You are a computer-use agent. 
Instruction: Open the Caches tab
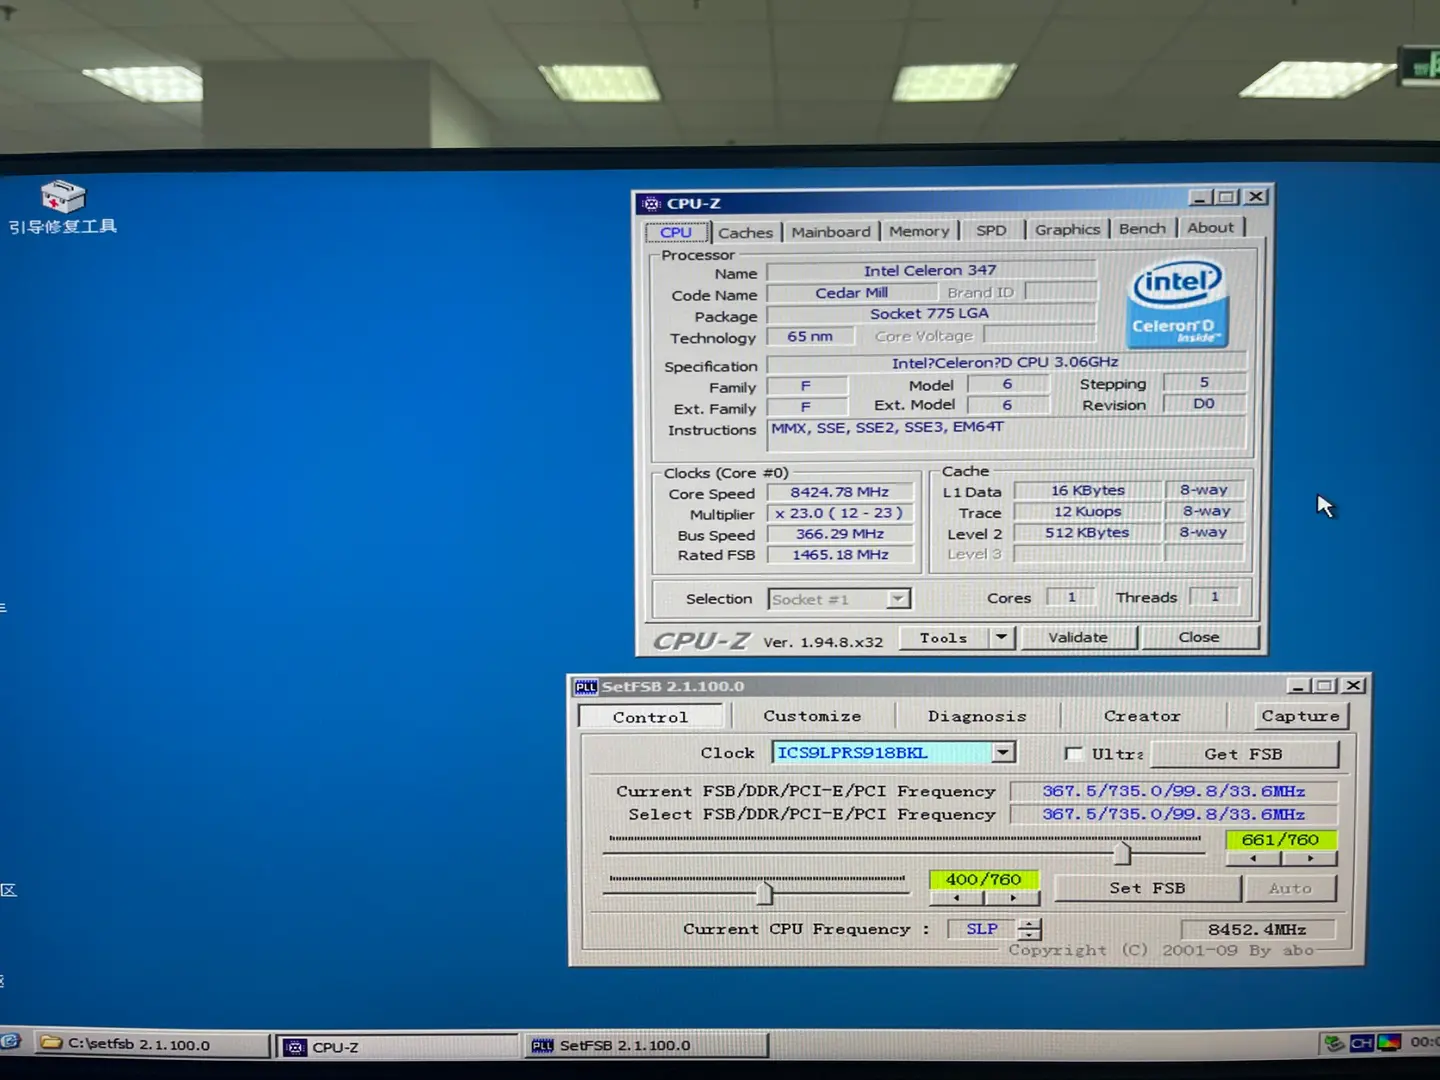[745, 232]
